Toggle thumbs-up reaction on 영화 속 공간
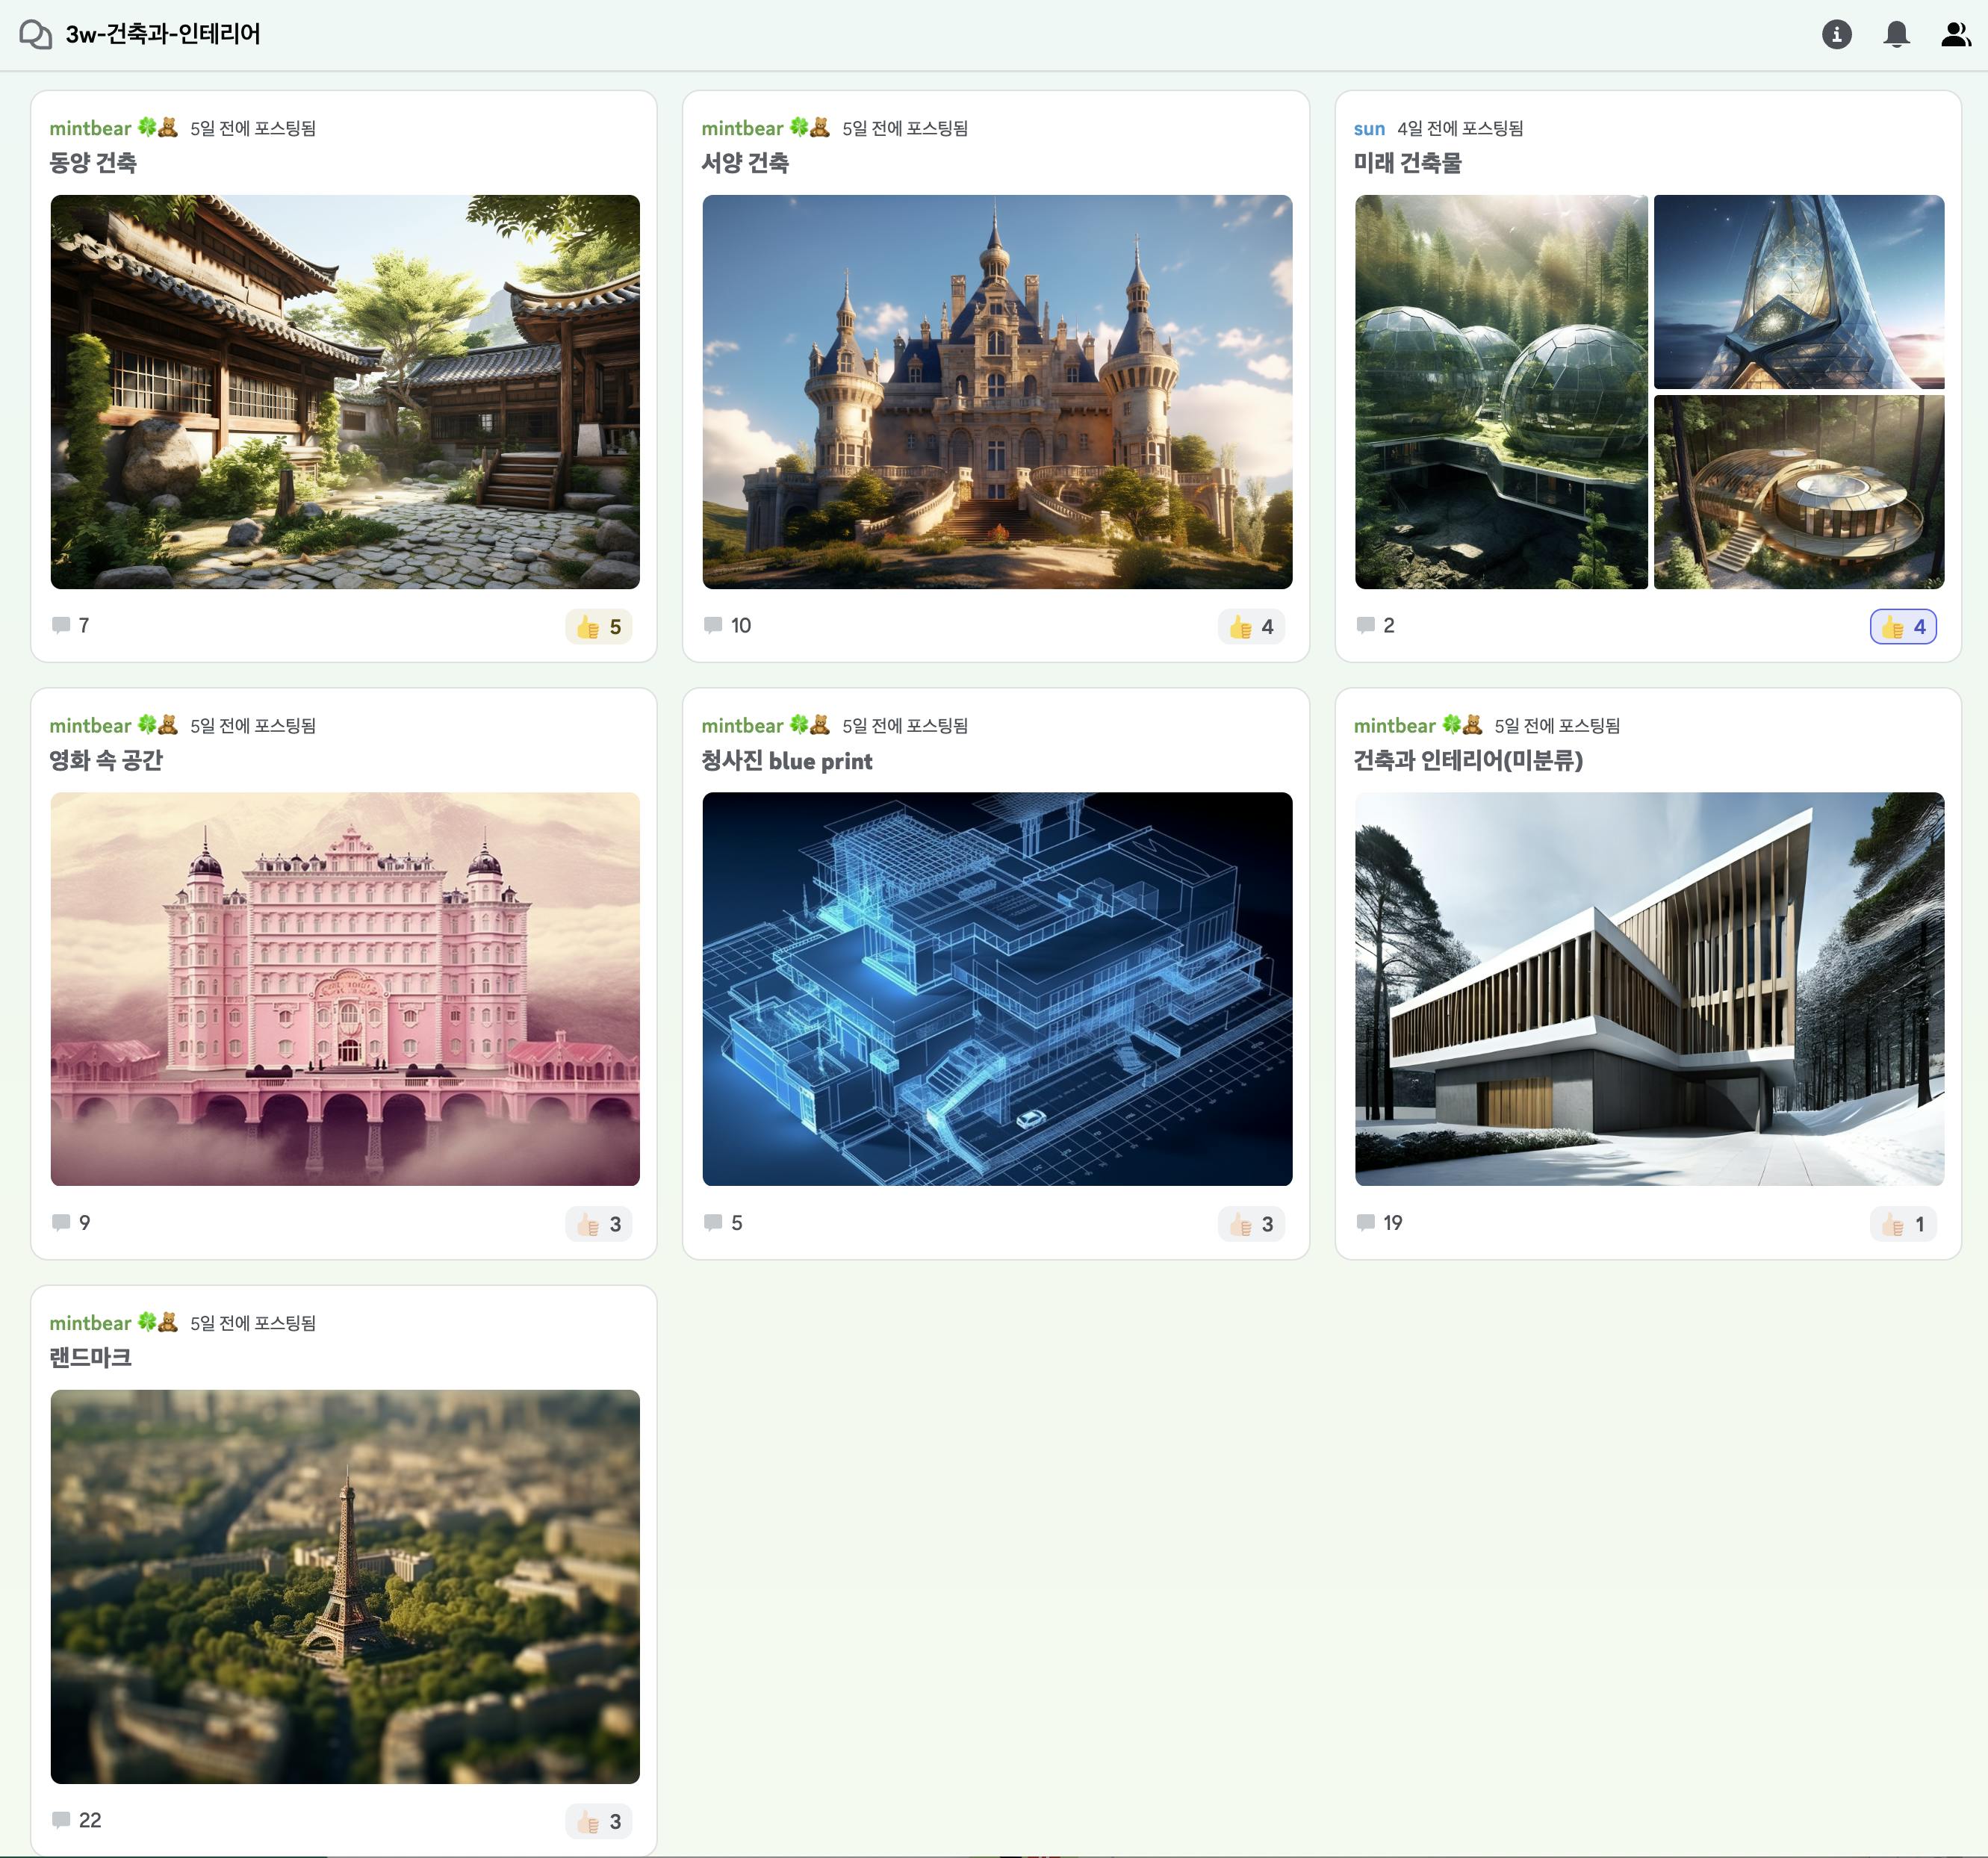The image size is (1988, 1858). pos(598,1223)
